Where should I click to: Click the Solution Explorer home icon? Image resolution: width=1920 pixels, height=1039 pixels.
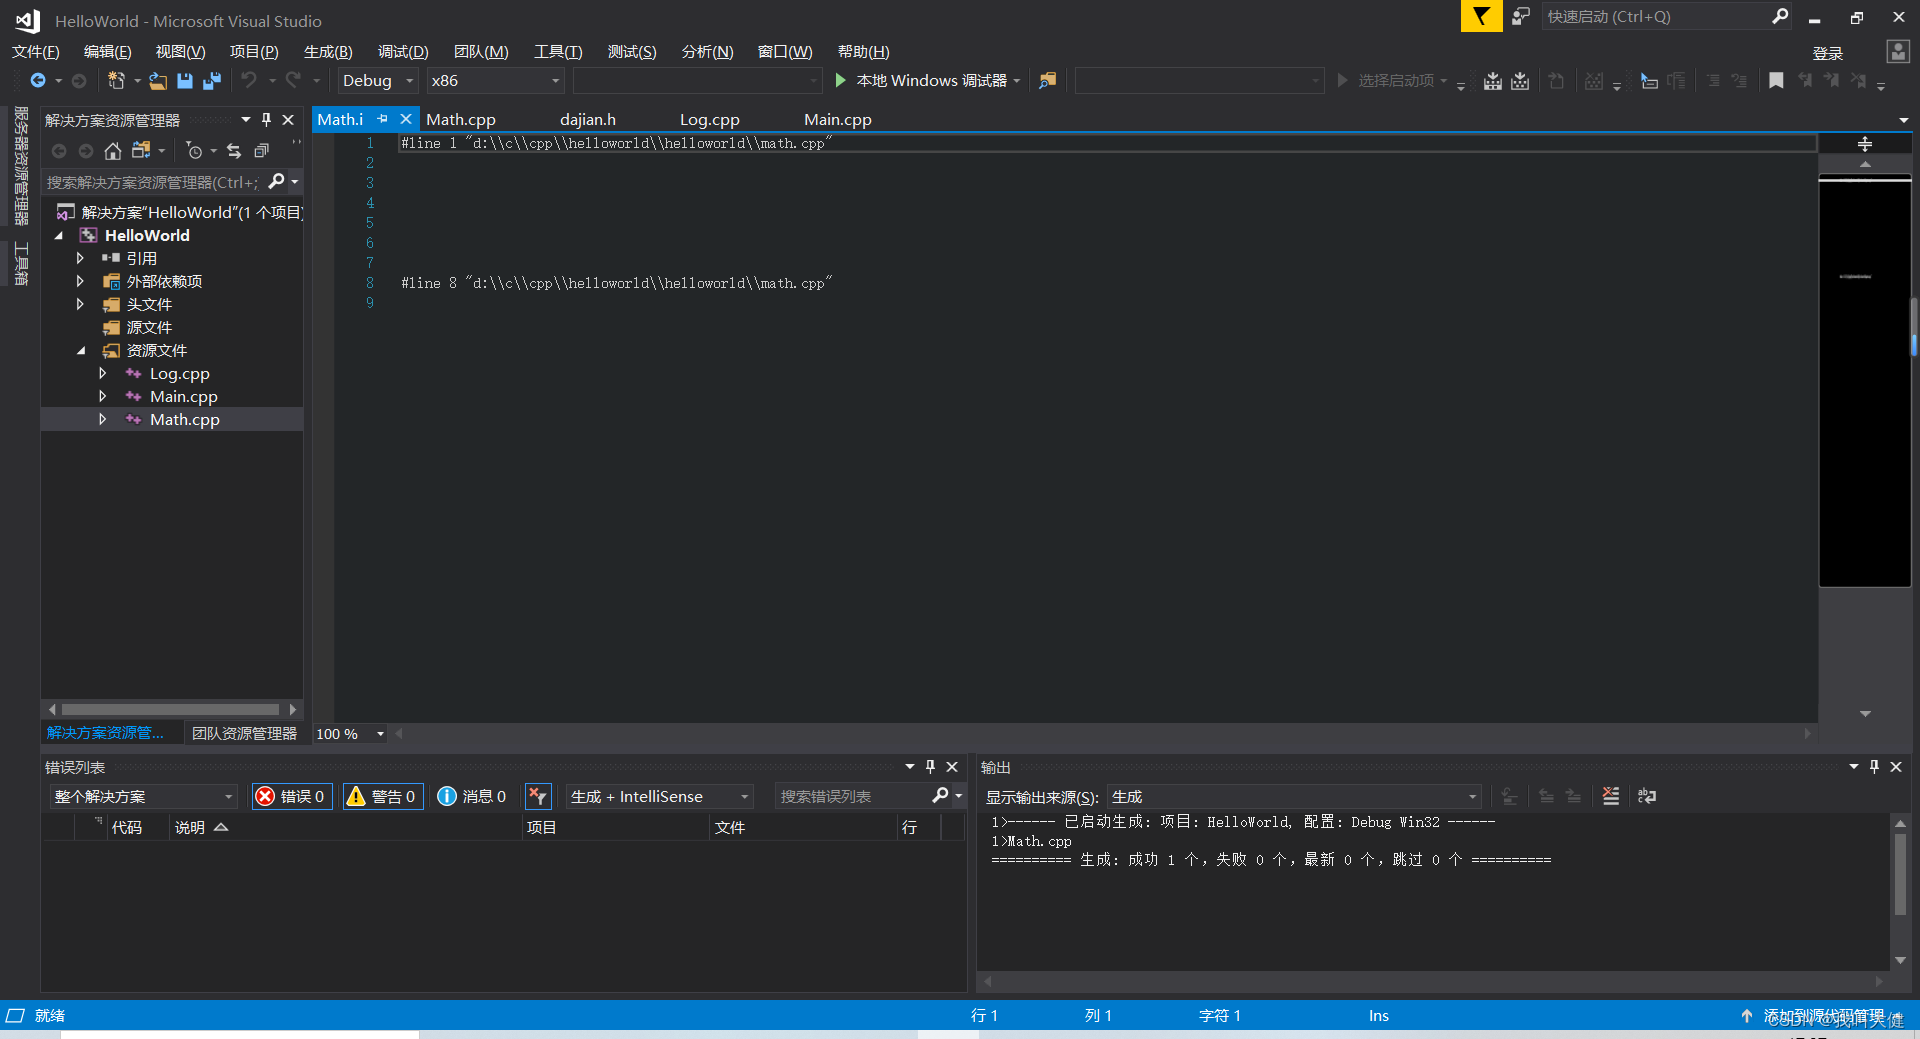113,150
